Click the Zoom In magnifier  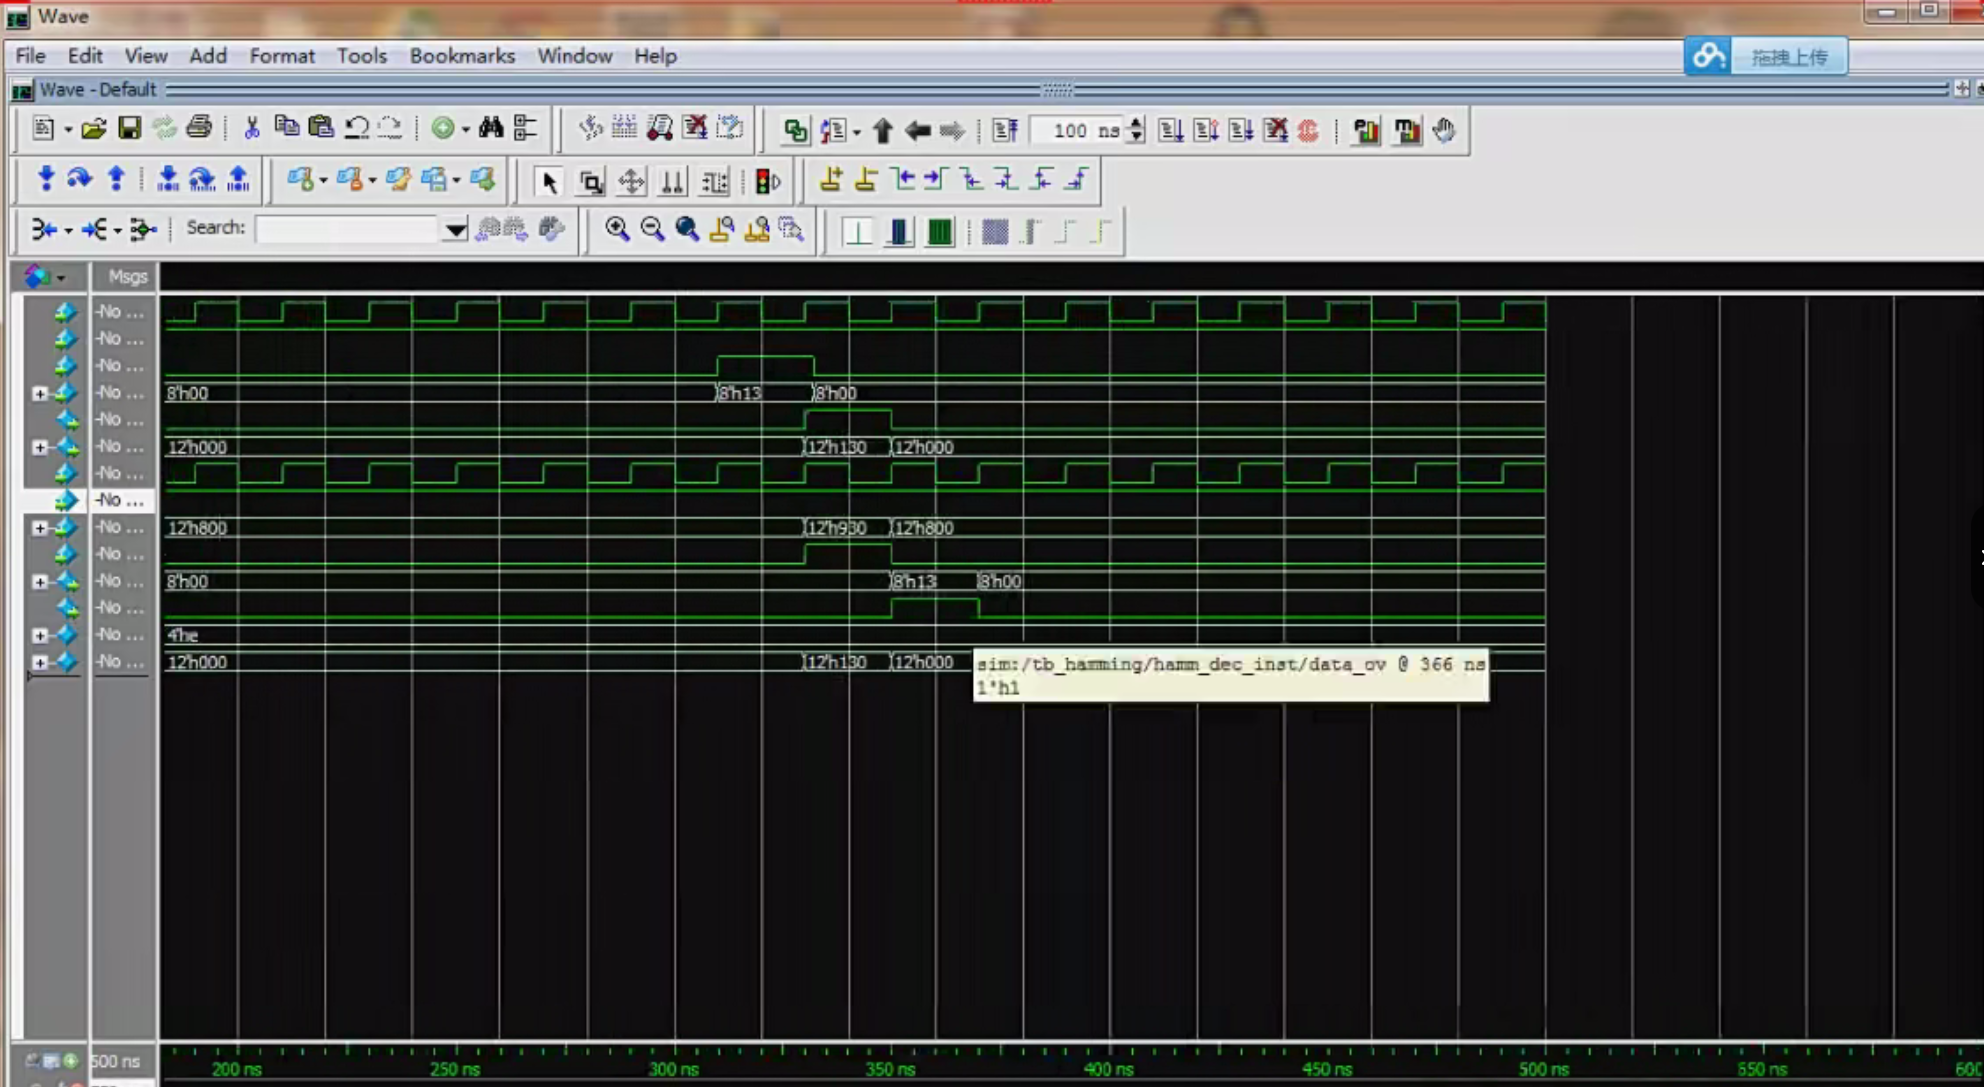(617, 230)
